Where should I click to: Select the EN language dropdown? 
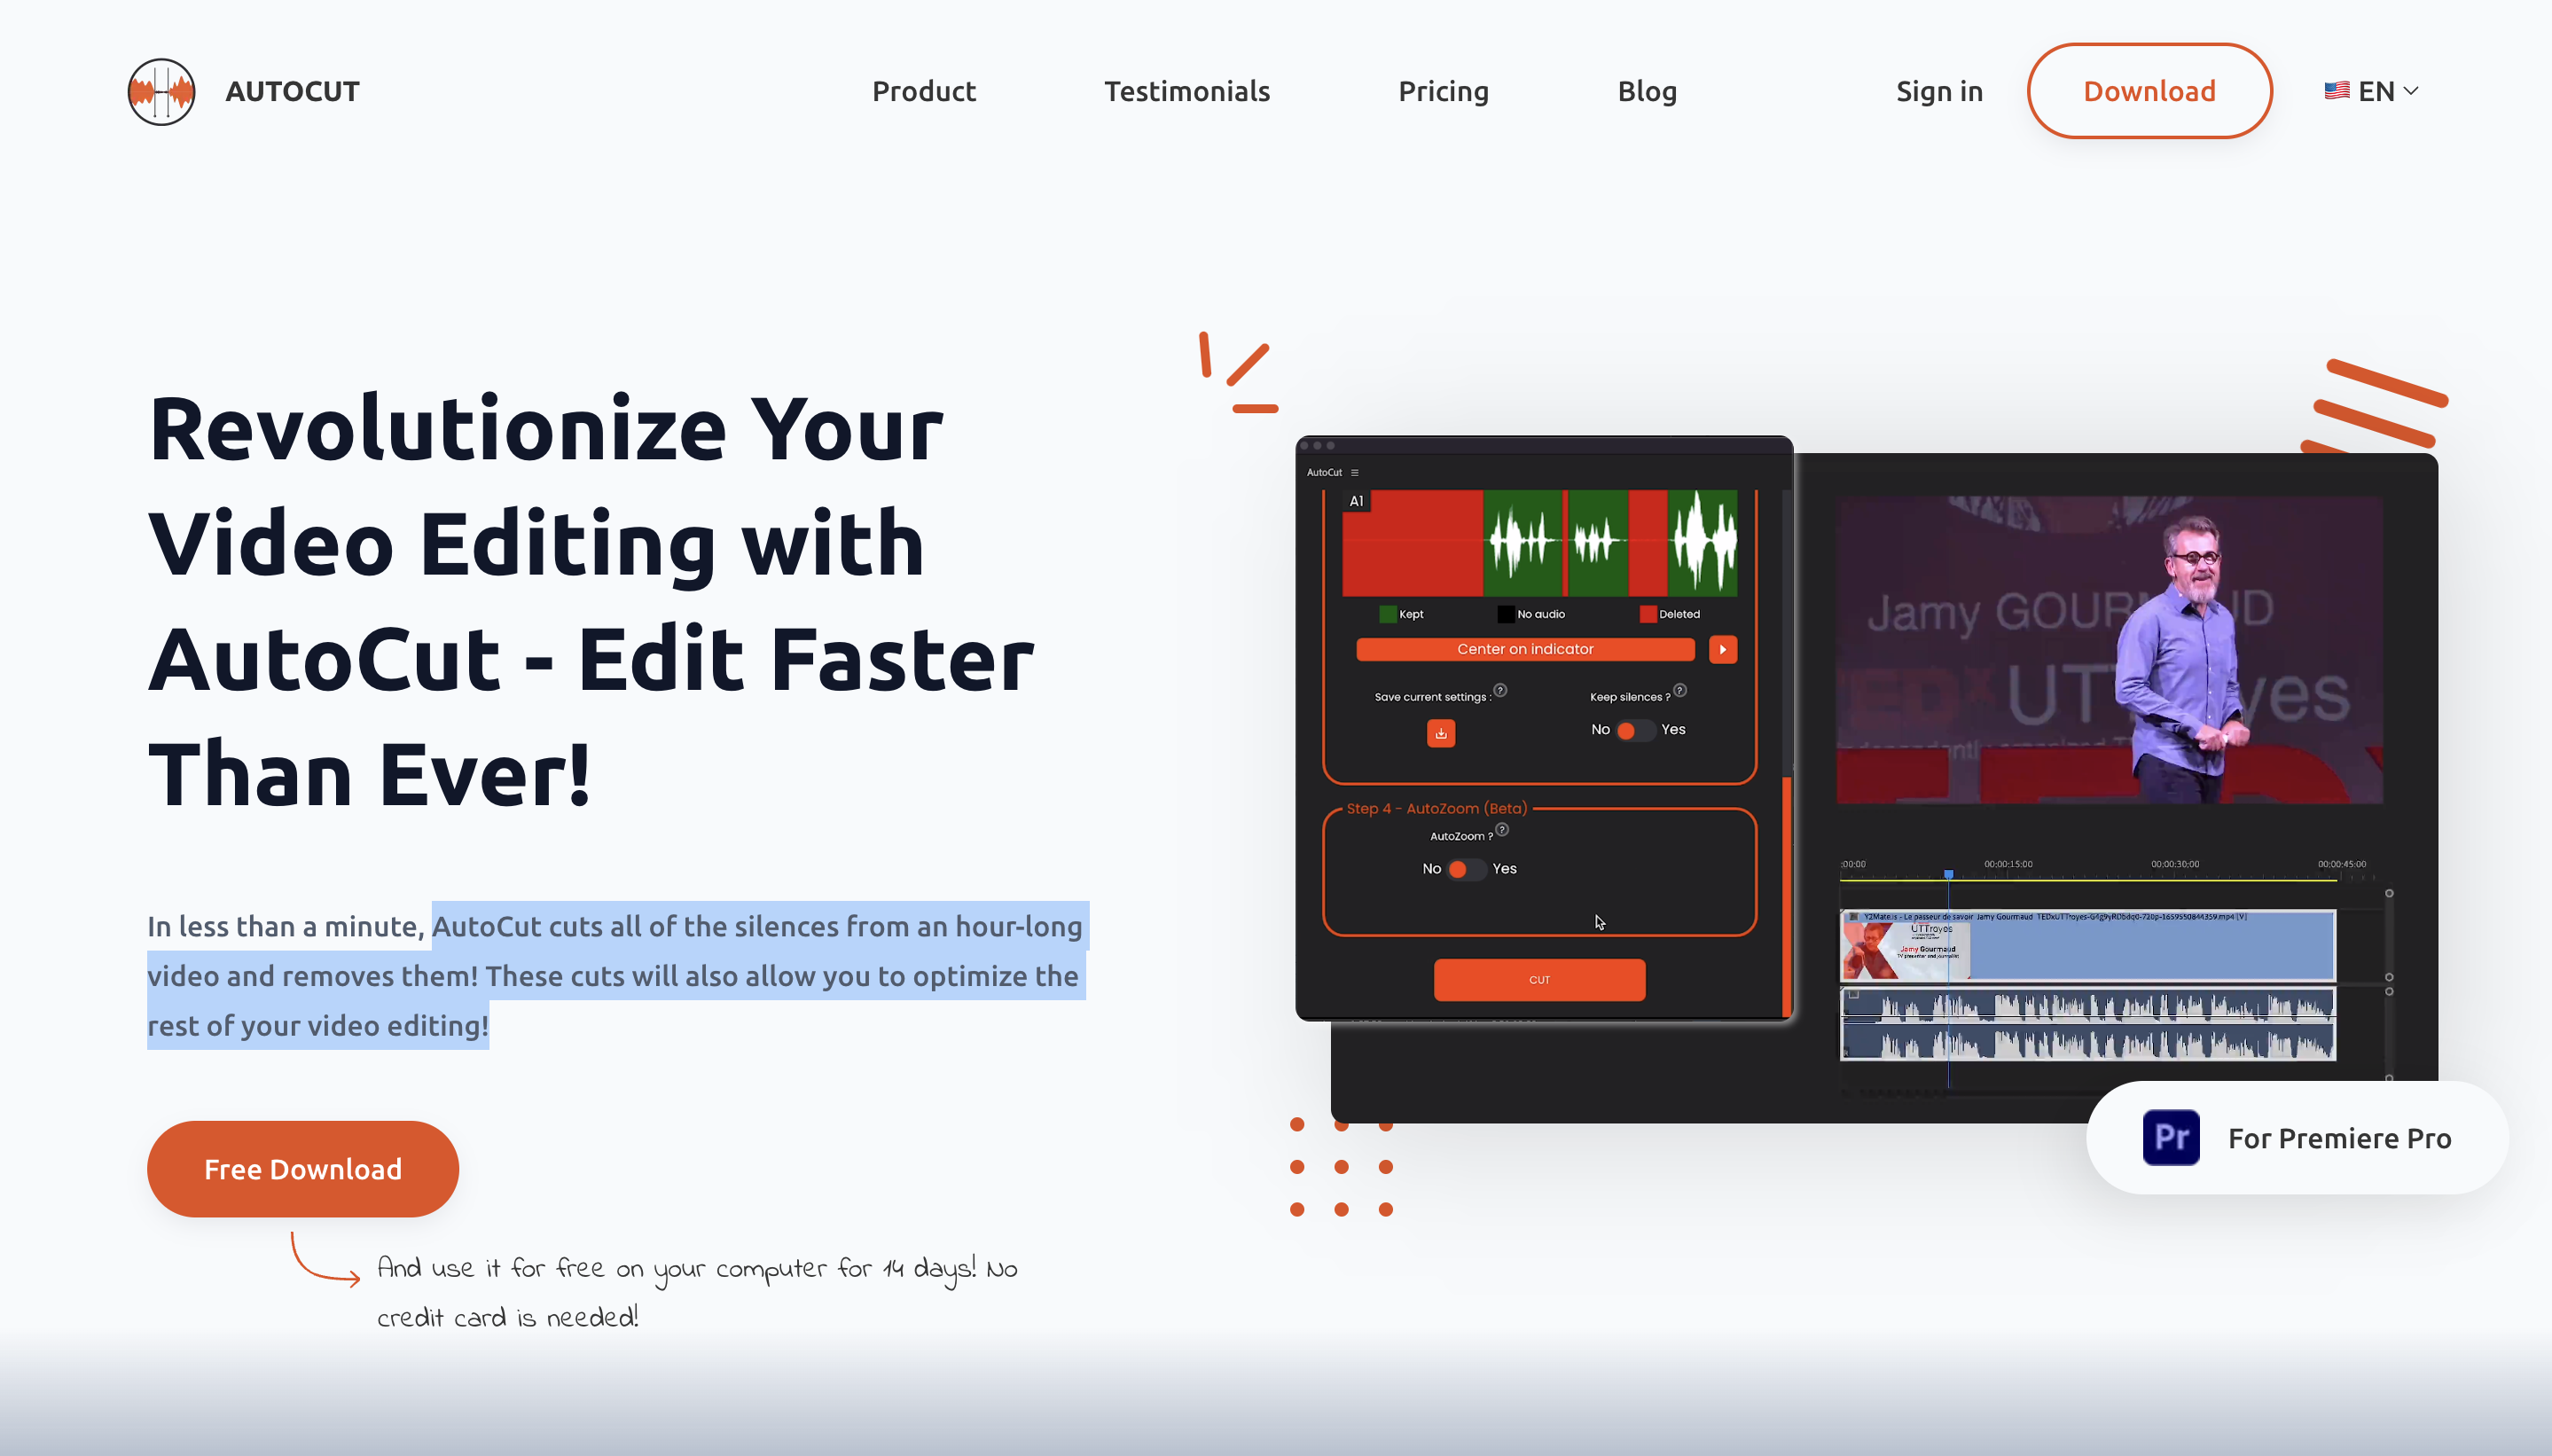pos(2375,91)
